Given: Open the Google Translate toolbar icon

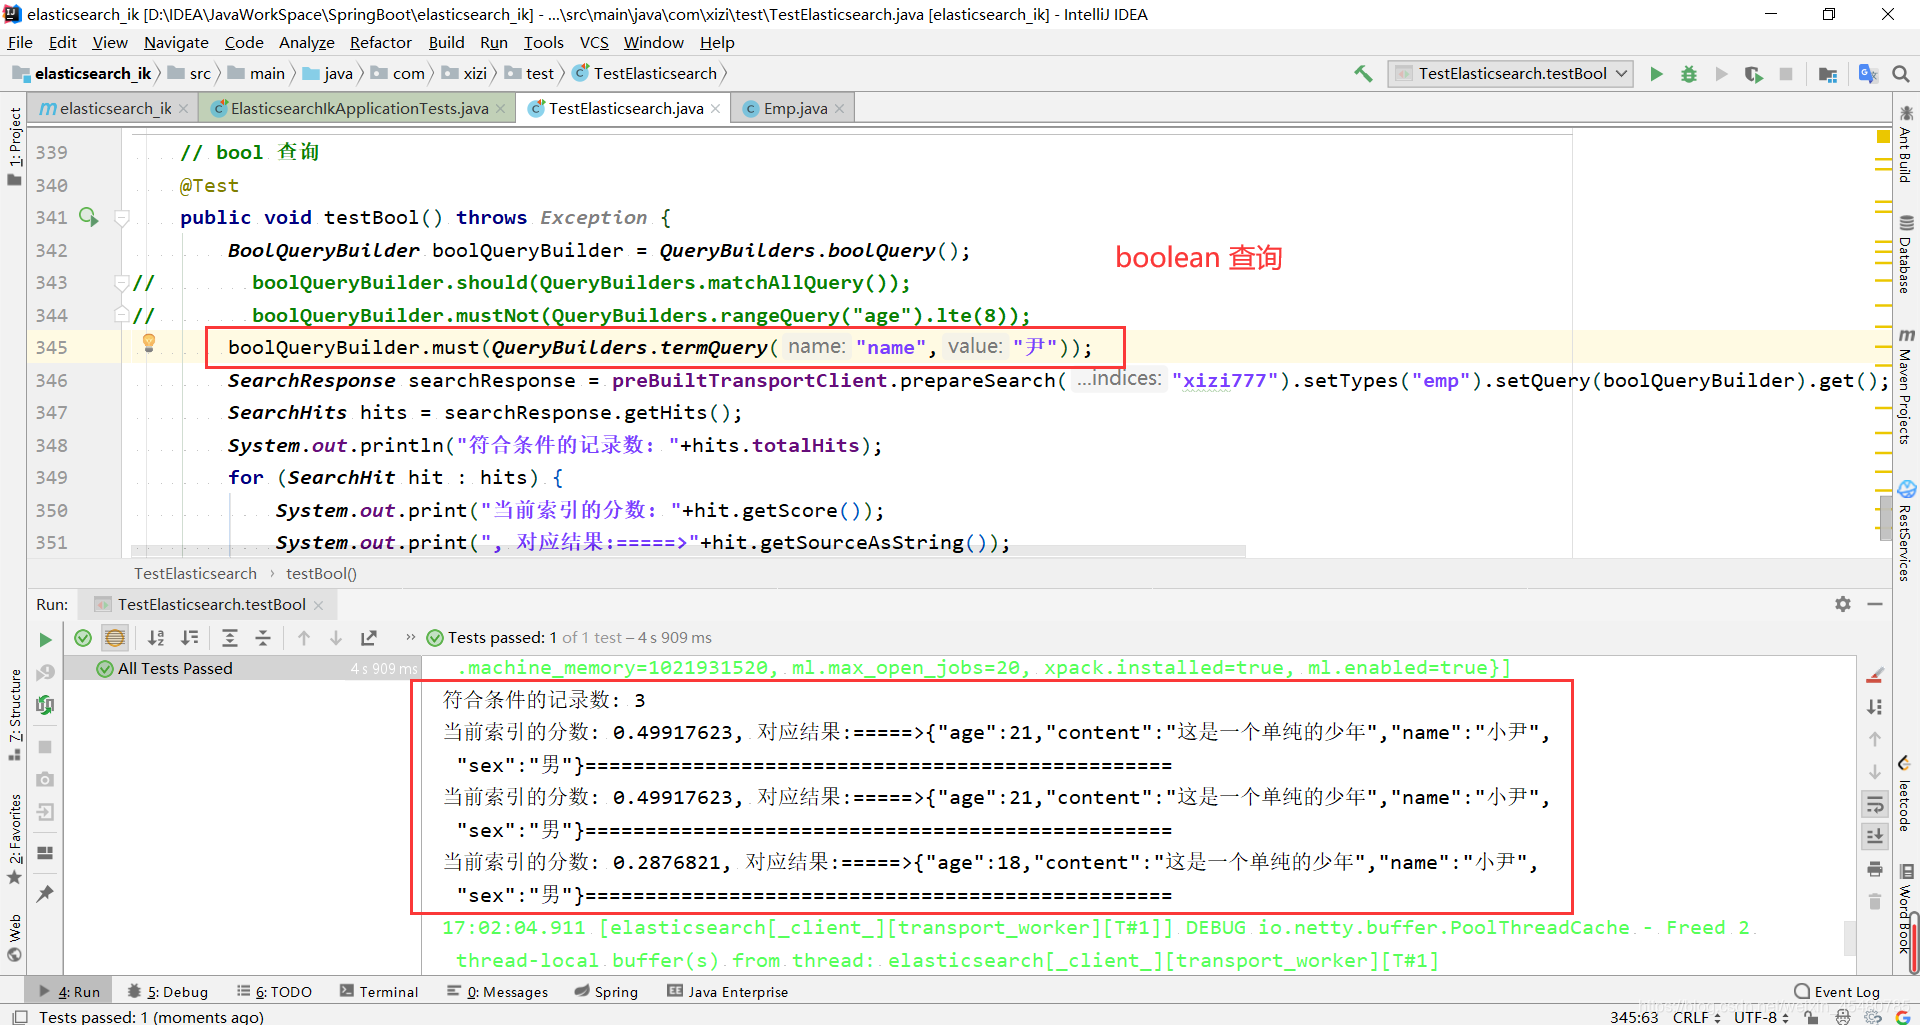Looking at the screenshot, I should tap(1867, 73).
